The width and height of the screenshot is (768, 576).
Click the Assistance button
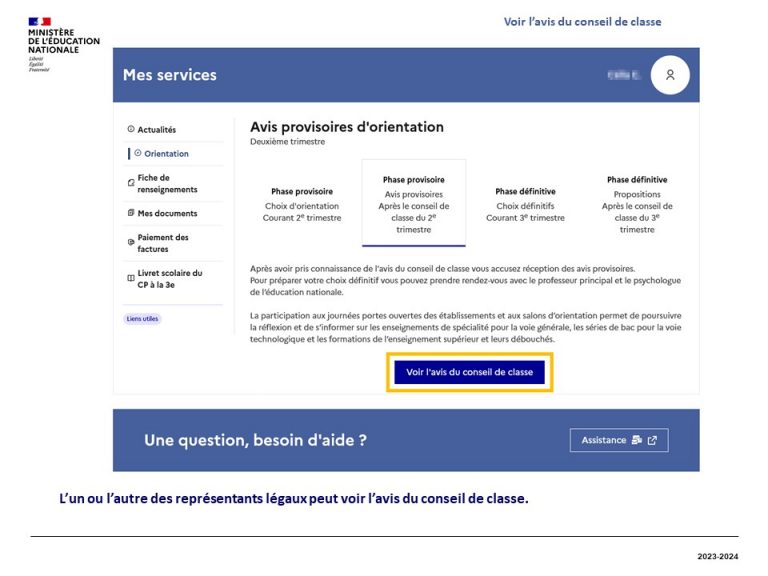pos(618,440)
